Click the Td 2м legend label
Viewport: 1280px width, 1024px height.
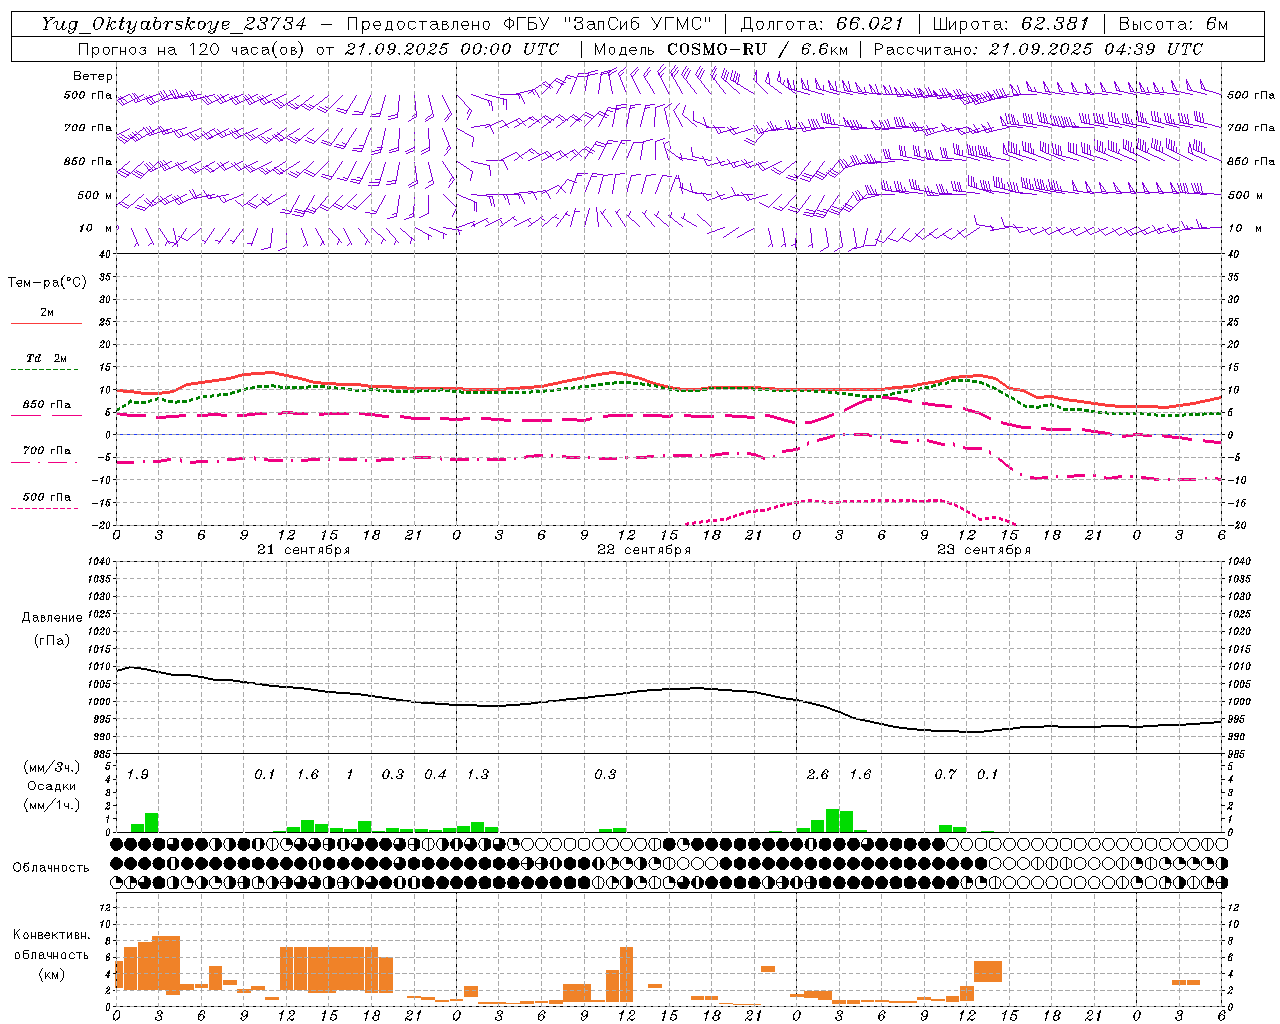pyautogui.click(x=47, y=358)
